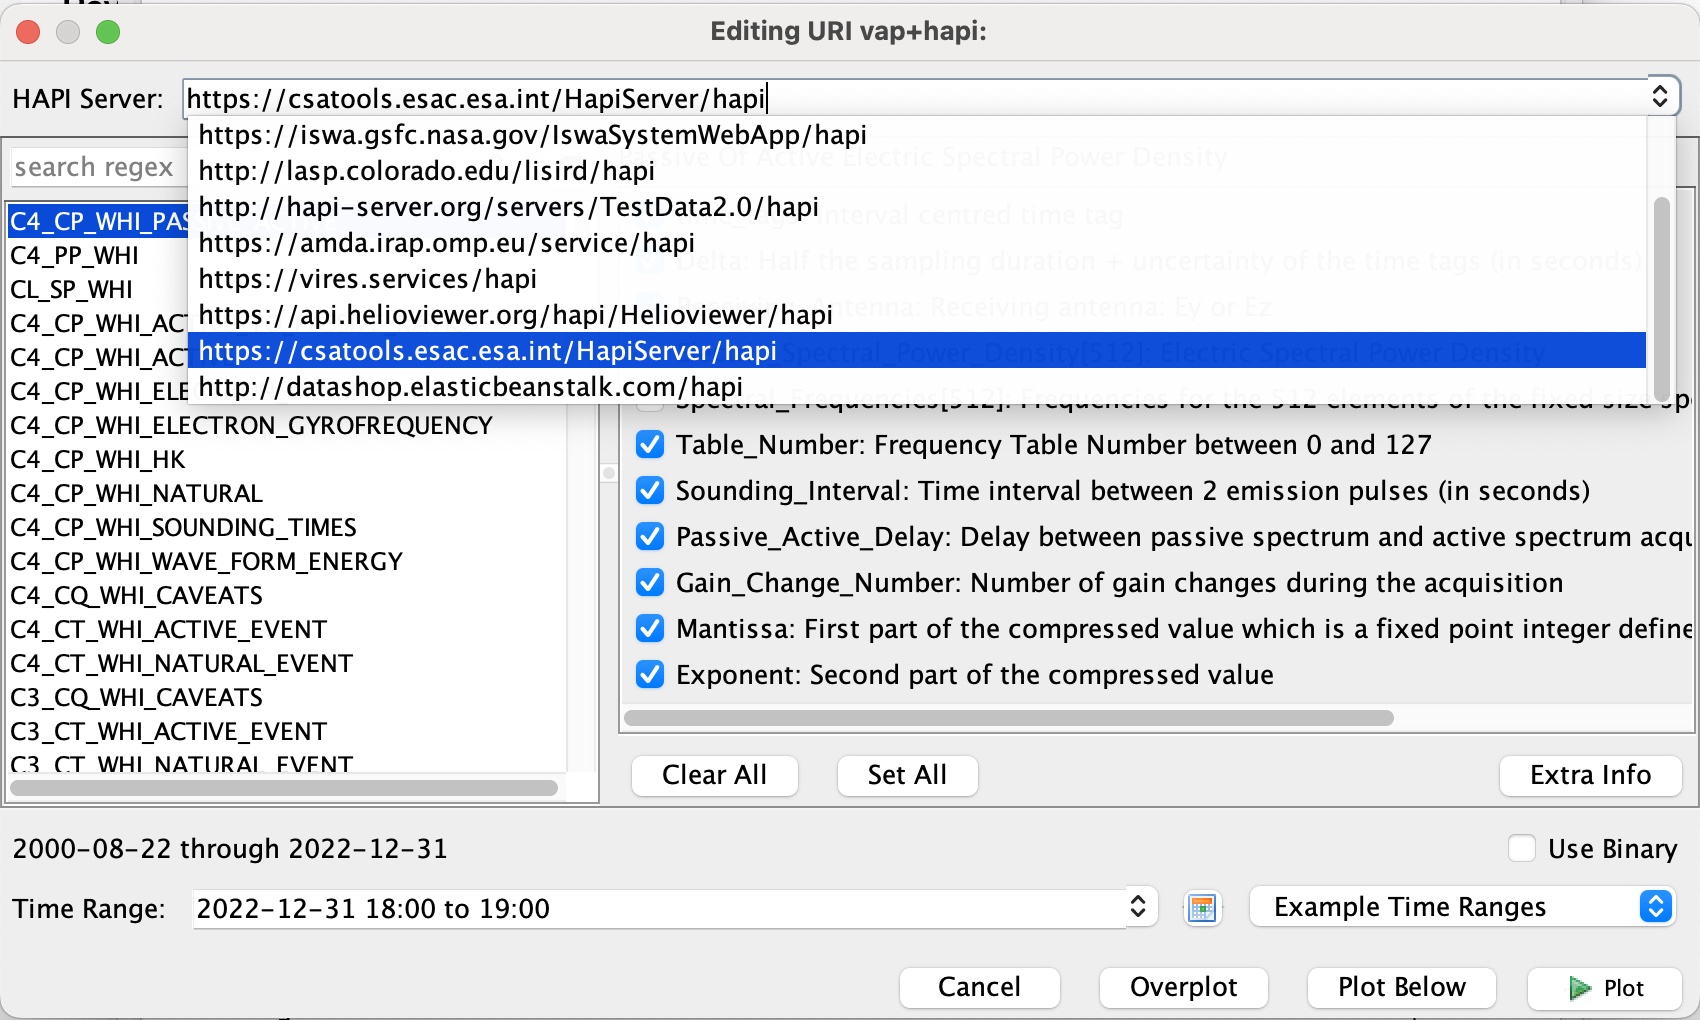Image resolution: width=1700 pixels, height=1020 pixels.
Task: Choose iswa.gsfc.nasa.gov server from the list
Action: (917, 134)
